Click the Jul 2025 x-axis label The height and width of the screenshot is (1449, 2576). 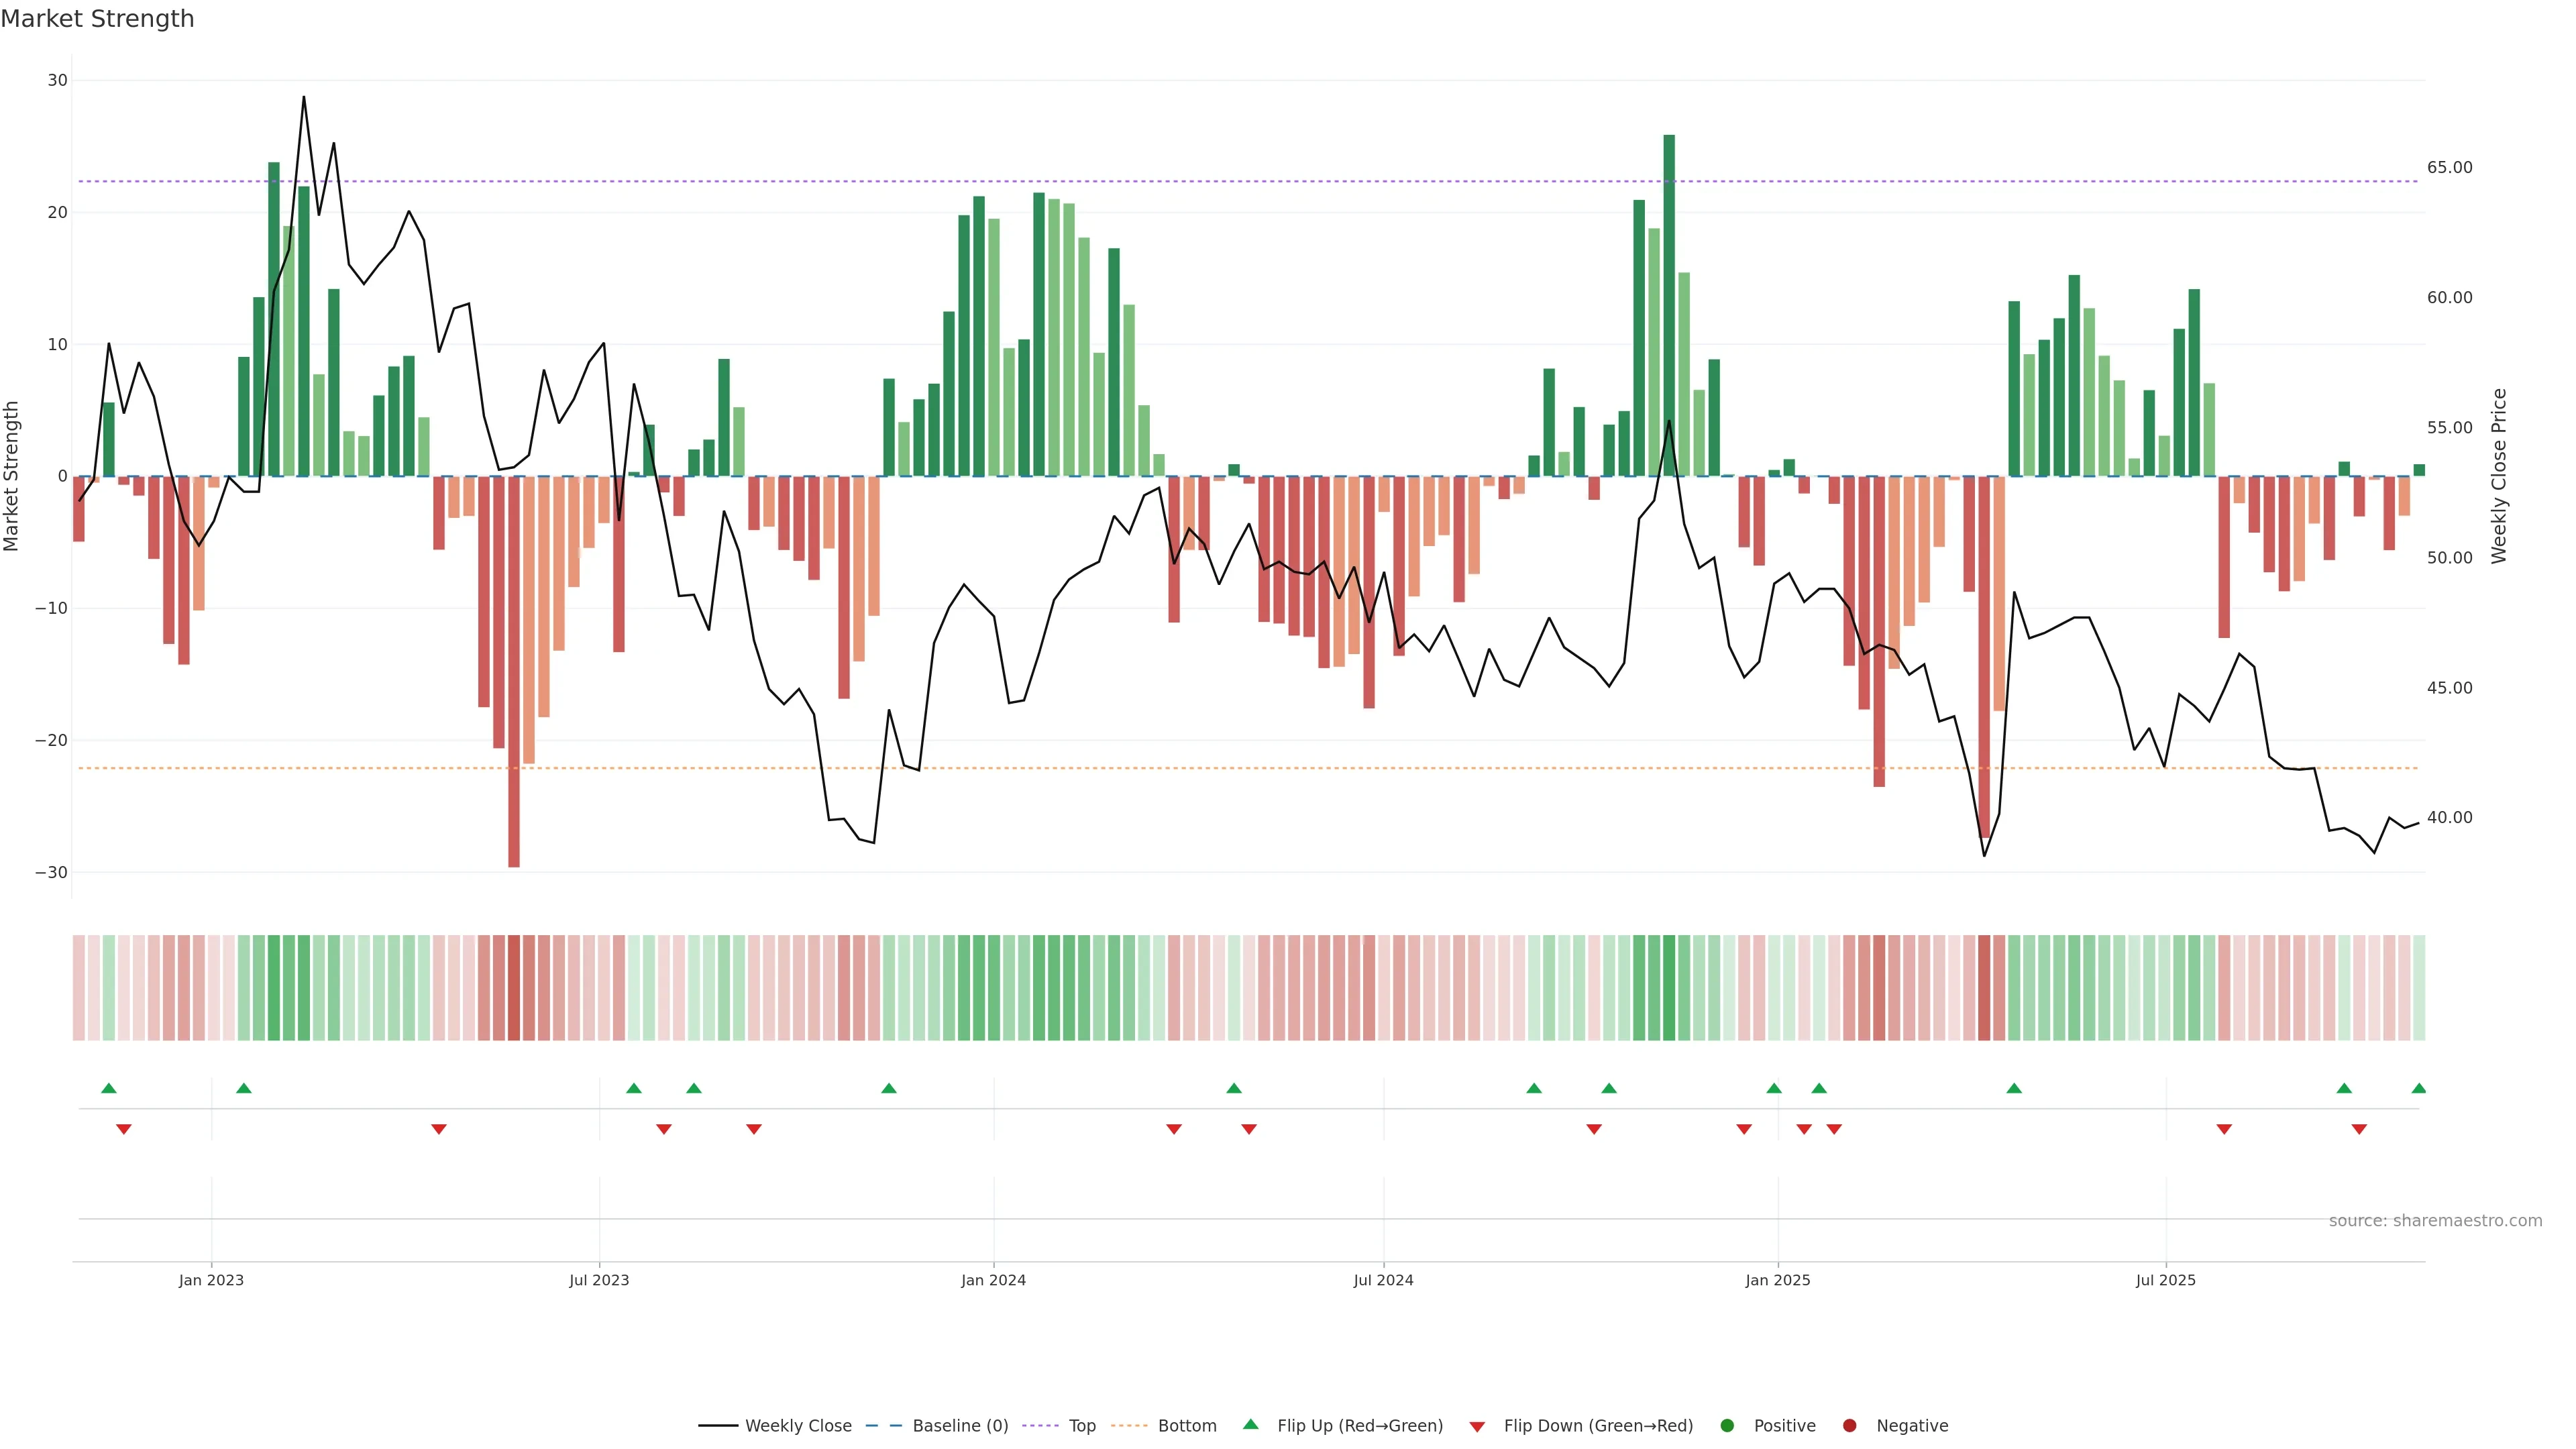coord(2165,1280)
